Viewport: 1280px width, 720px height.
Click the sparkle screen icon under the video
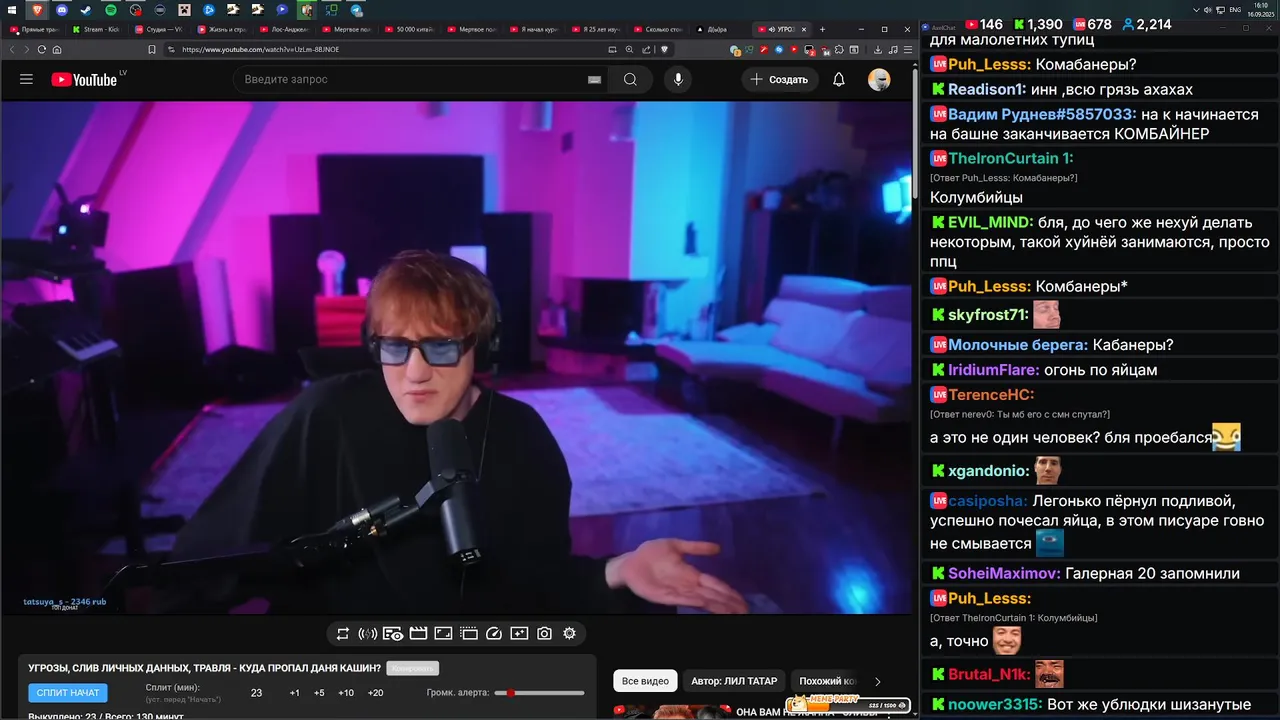519,633
